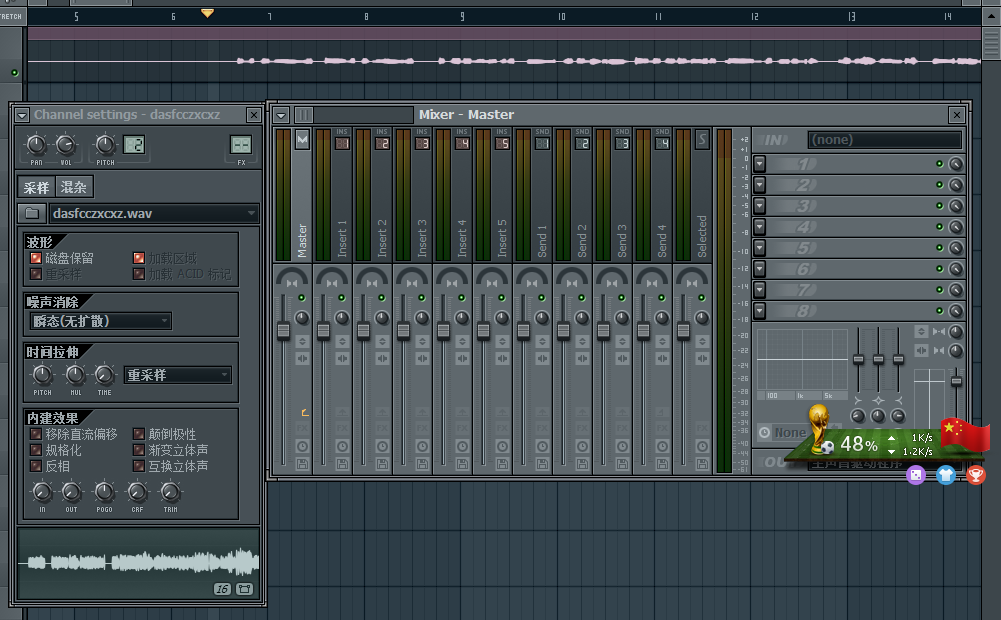Click the sample waveform preview in Channel settings
The width and height of the screenshot is (1001, 620).
139,563
